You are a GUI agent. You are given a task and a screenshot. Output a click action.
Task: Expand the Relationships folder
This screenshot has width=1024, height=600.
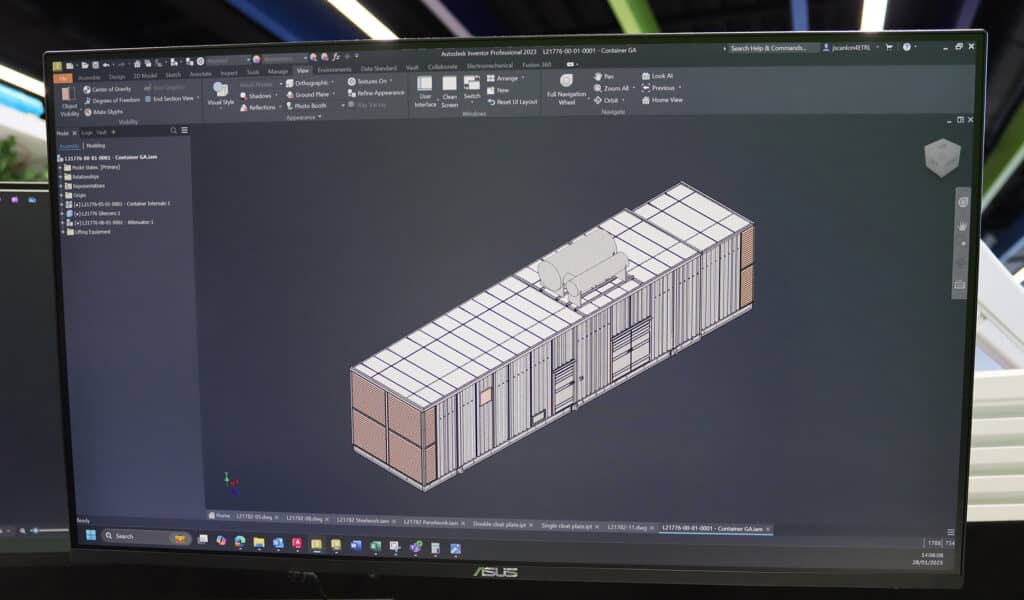61,176
